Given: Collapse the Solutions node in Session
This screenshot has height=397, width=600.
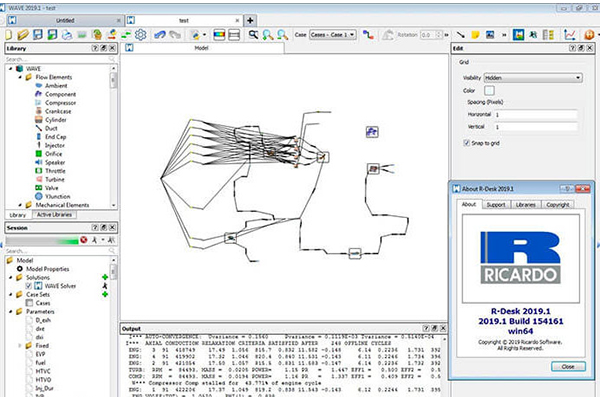Looking at the screenshot, I should (x=11, y=277).
